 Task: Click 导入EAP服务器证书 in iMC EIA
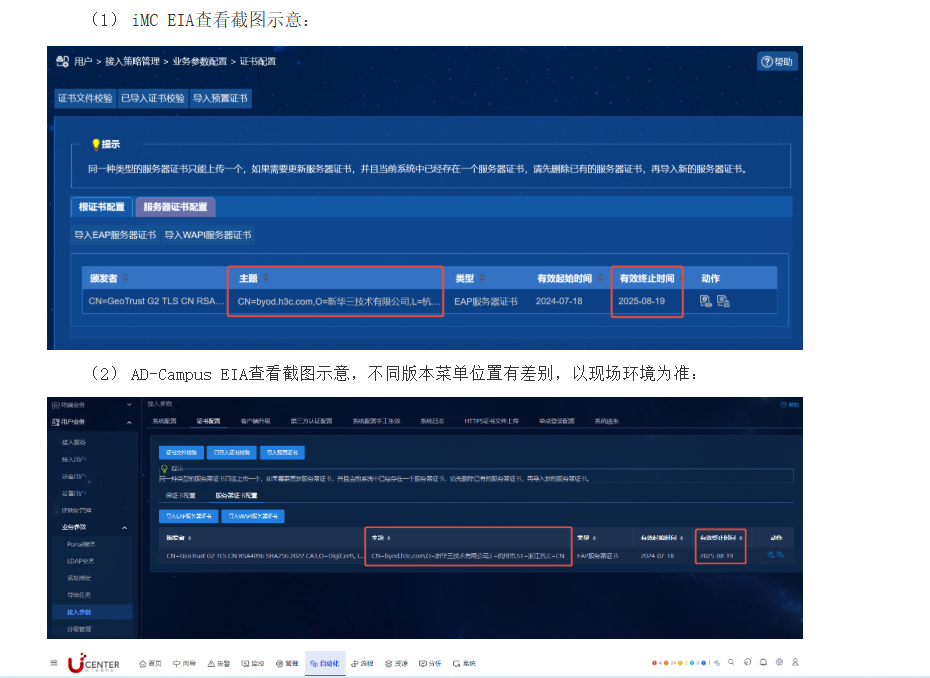click(115, 235)
